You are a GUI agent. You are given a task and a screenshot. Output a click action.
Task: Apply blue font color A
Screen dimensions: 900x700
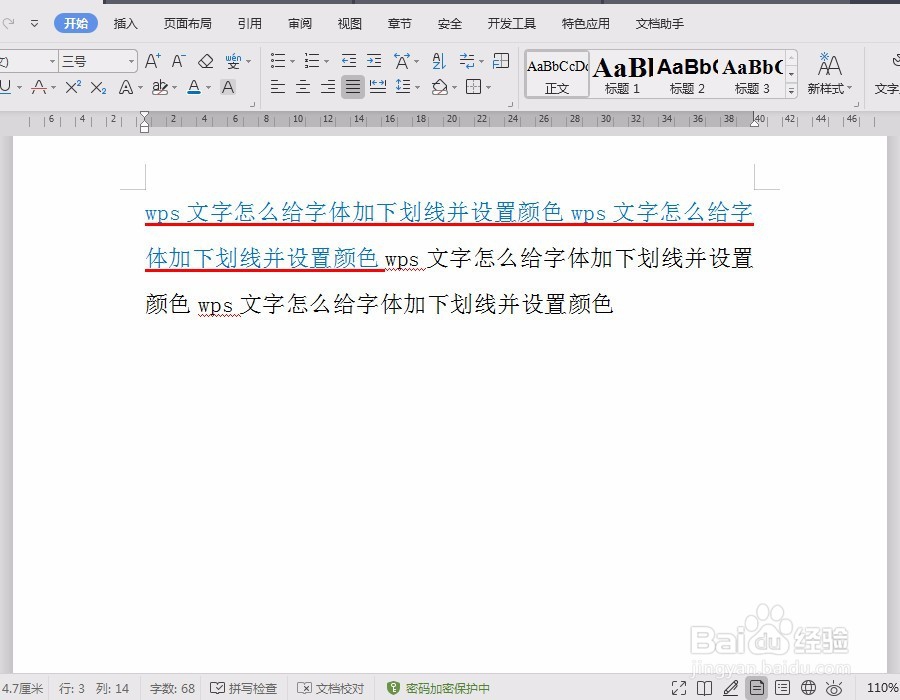(x=194, y=87)
